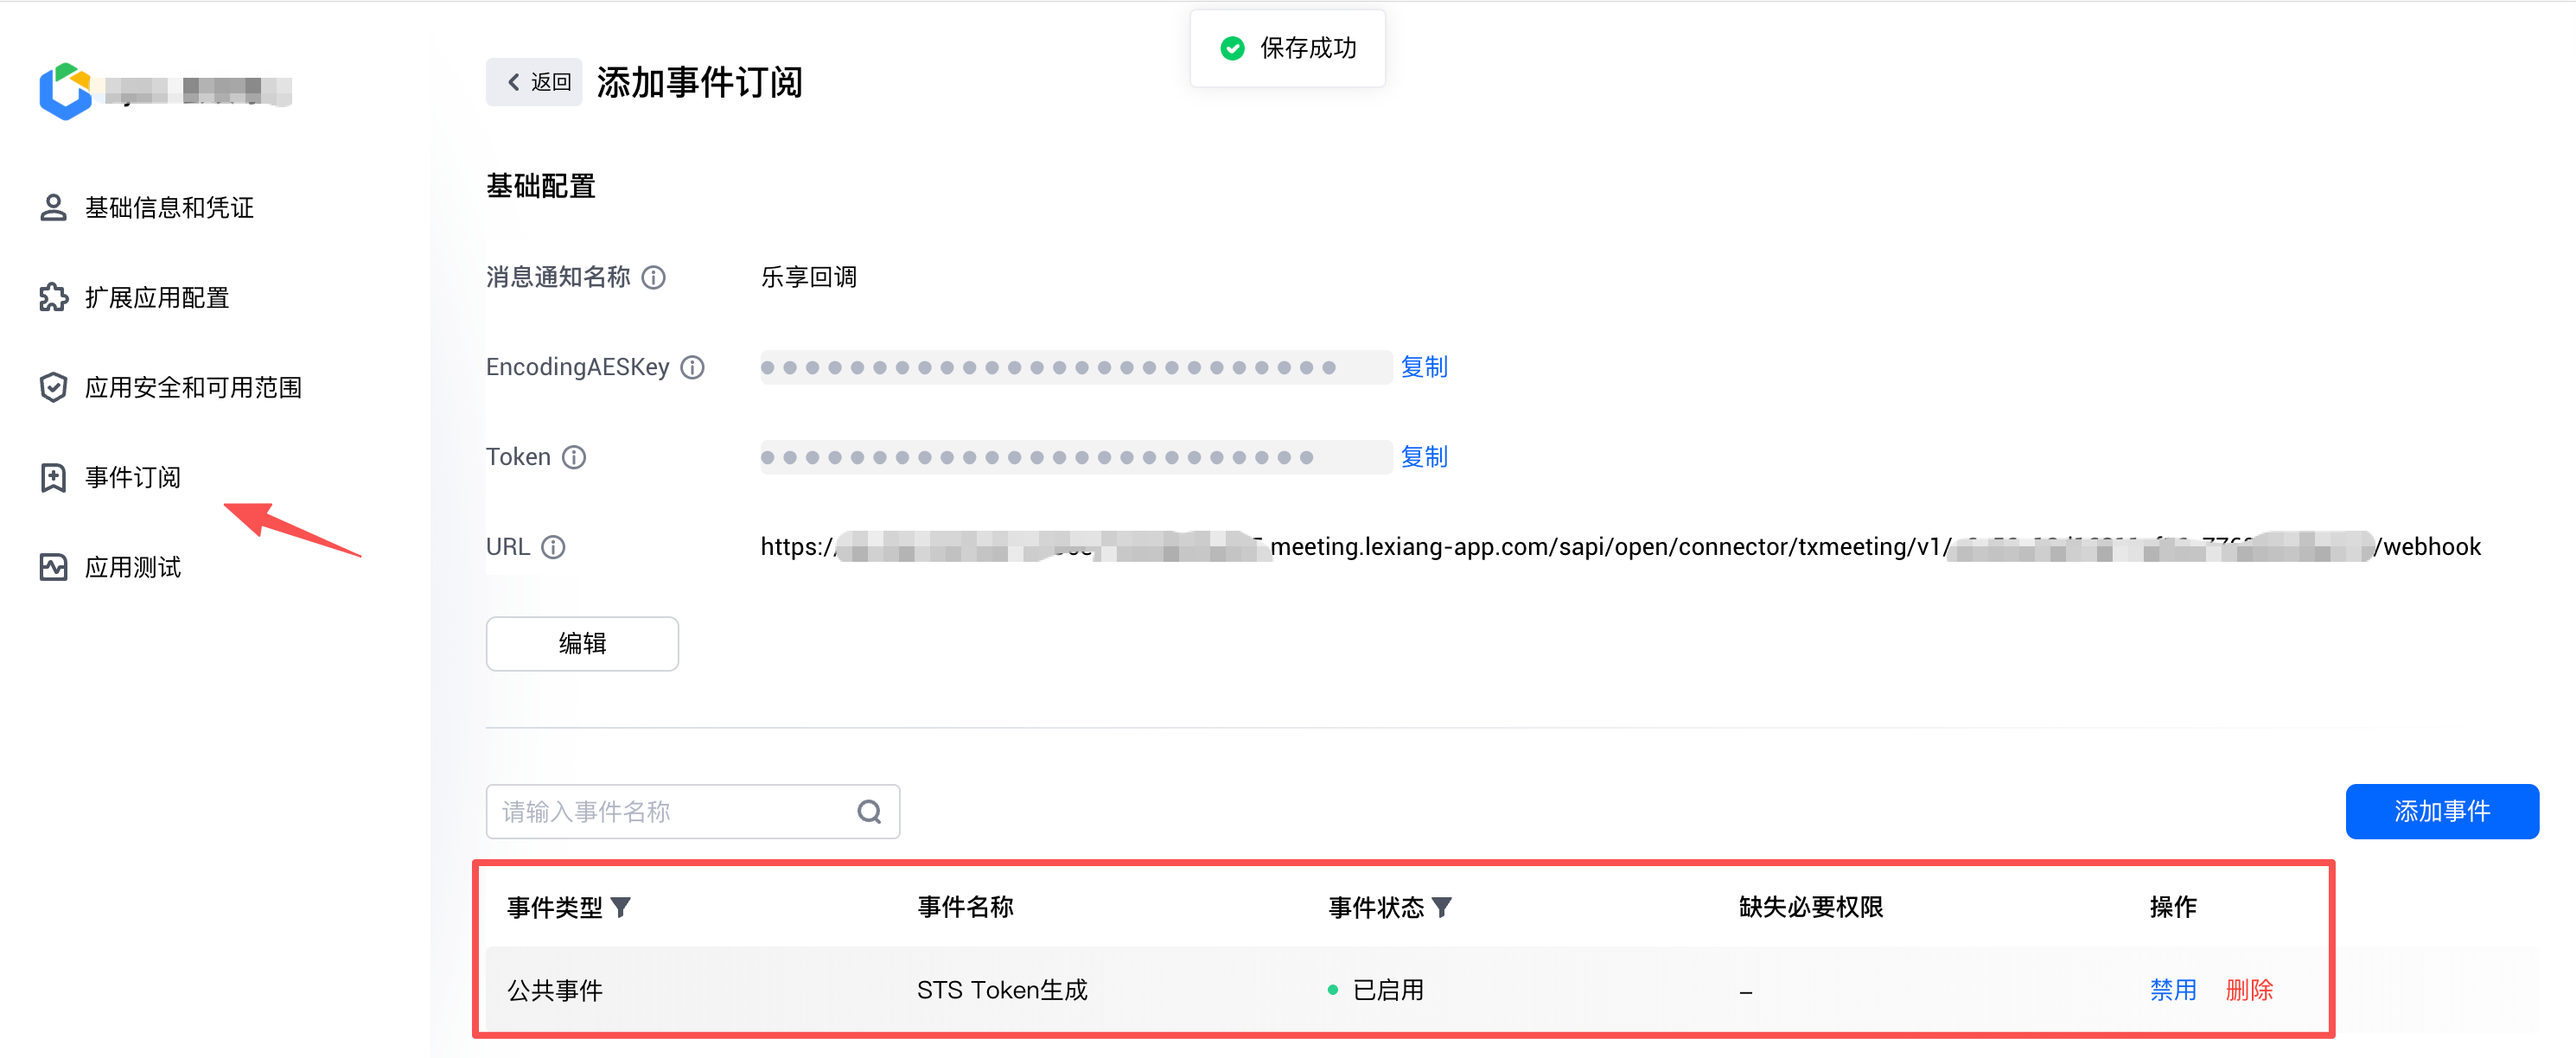2576x1058 pixels.
Task: Copy the Token value
Action: pos(1424,457)
